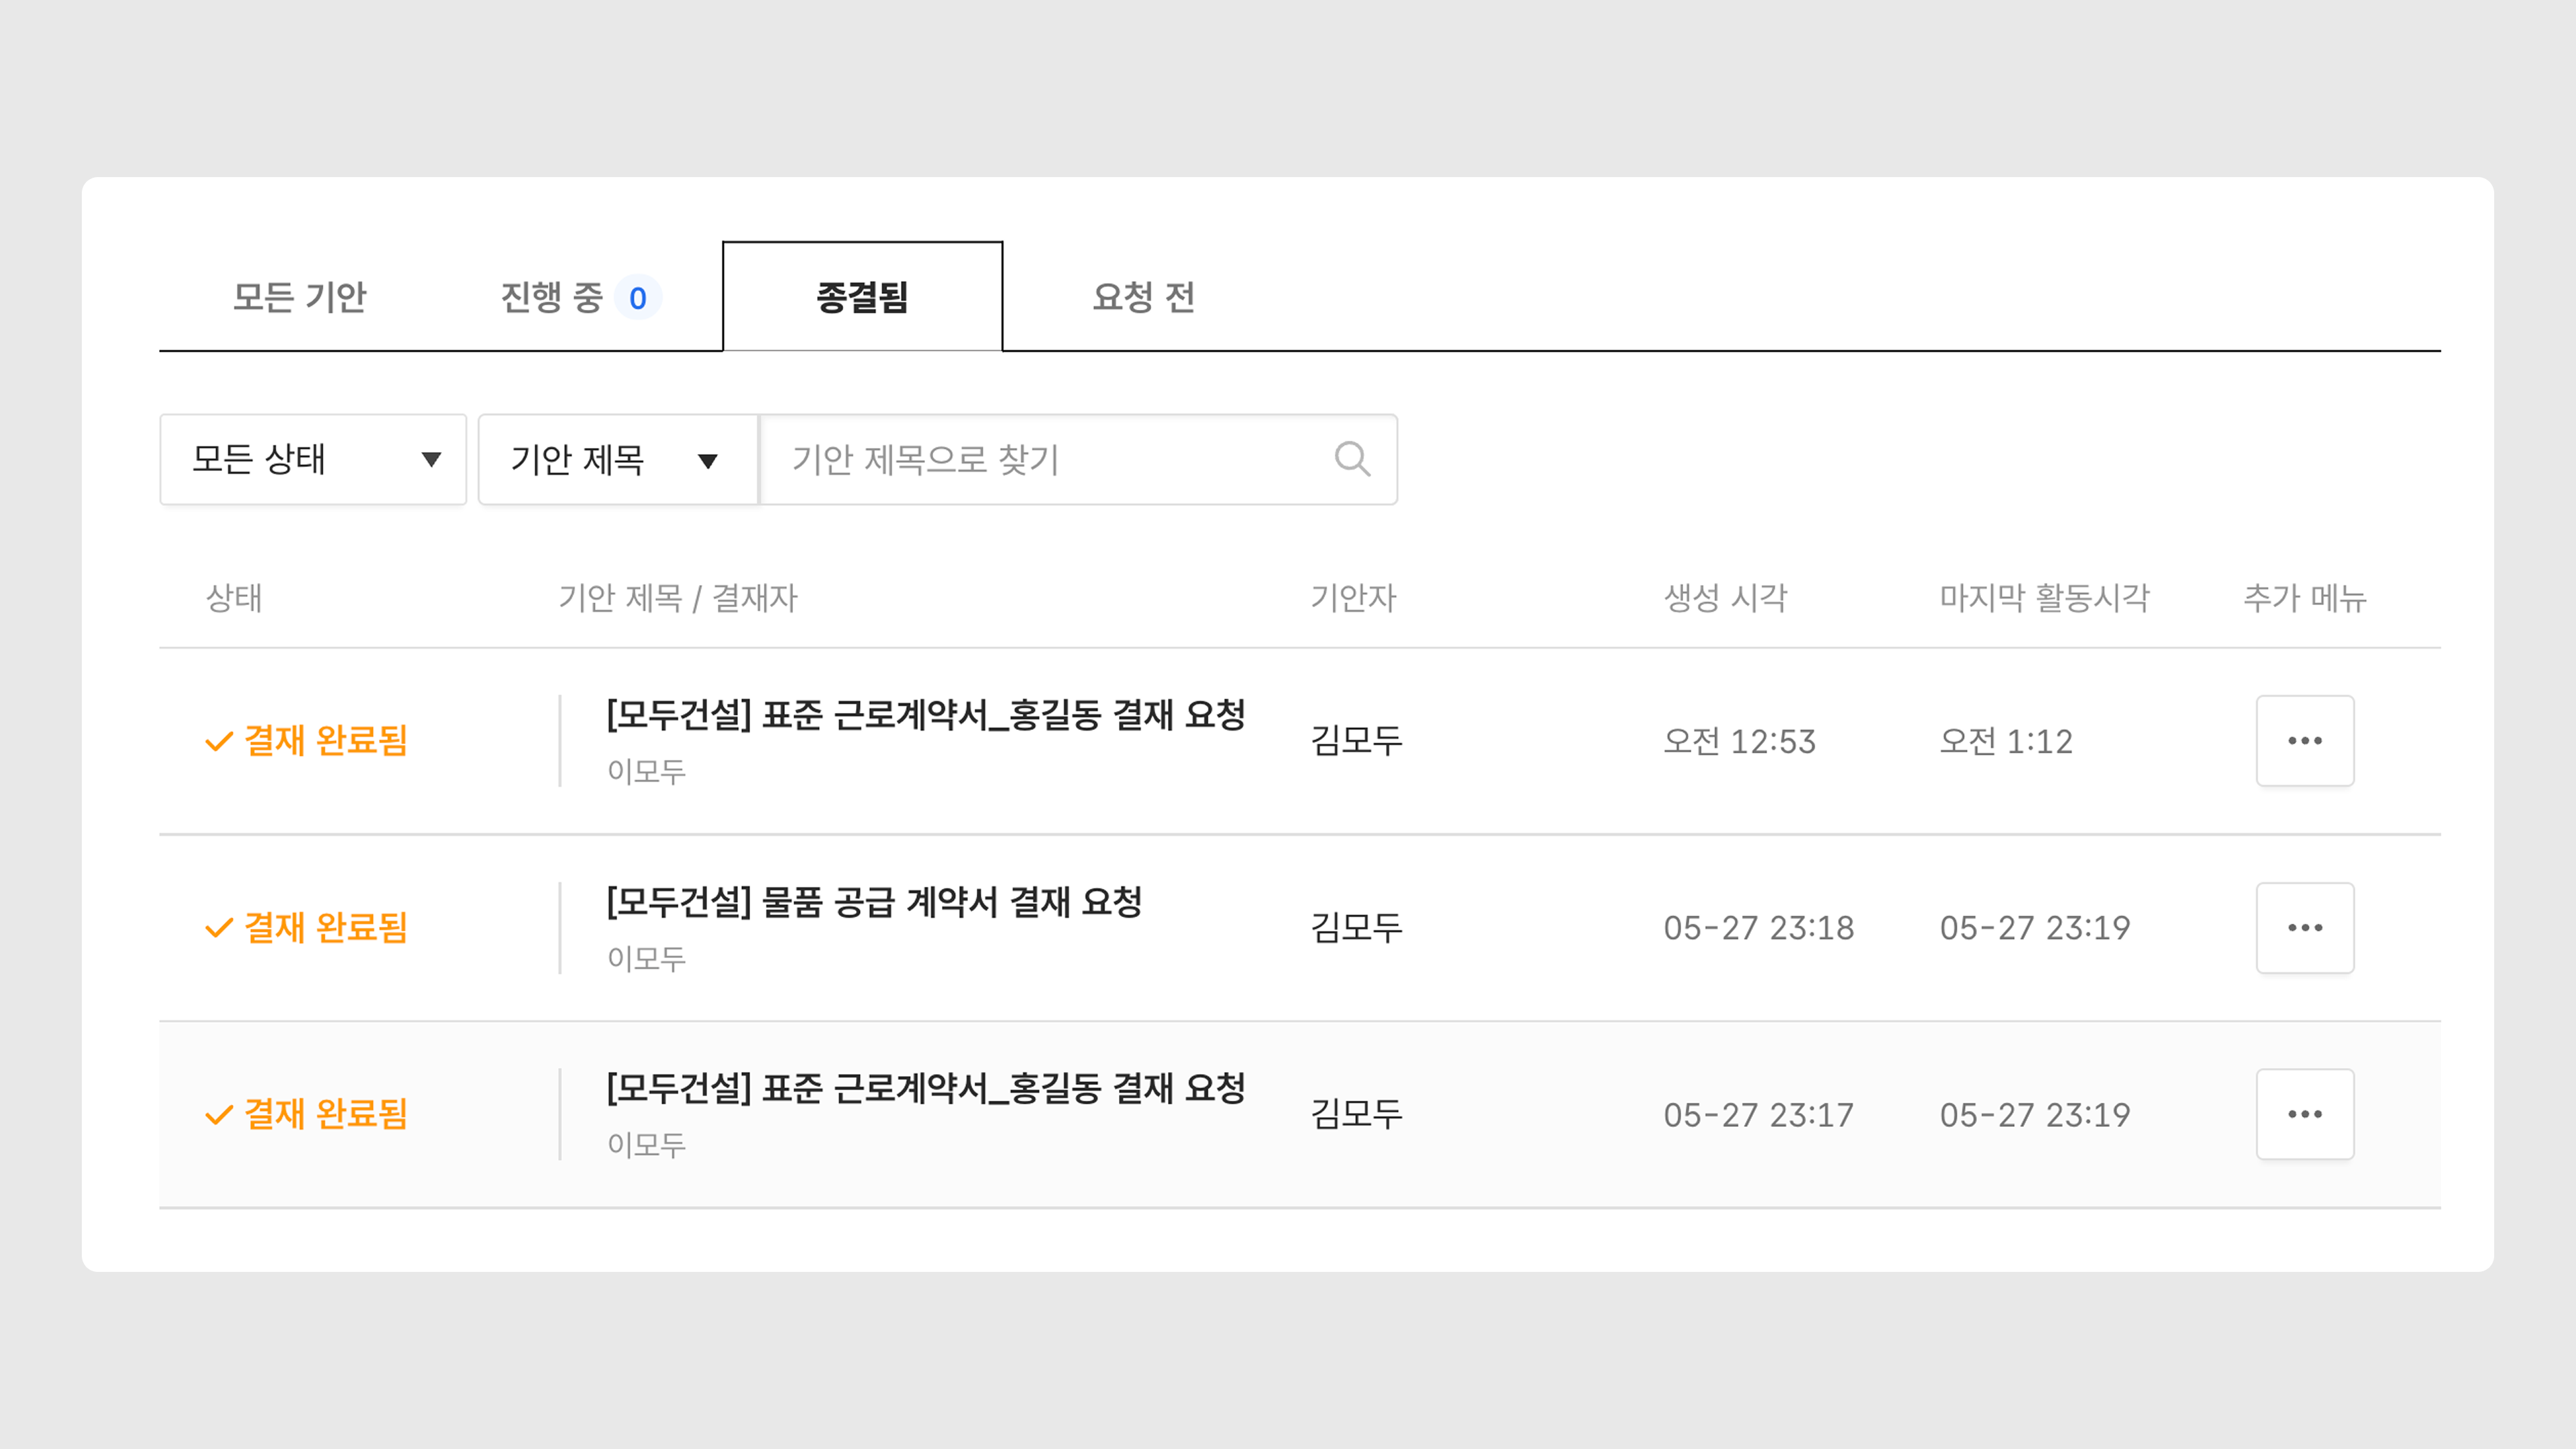
Task: Click checkmark icon in first row status
Action: (x=218, y=742)
